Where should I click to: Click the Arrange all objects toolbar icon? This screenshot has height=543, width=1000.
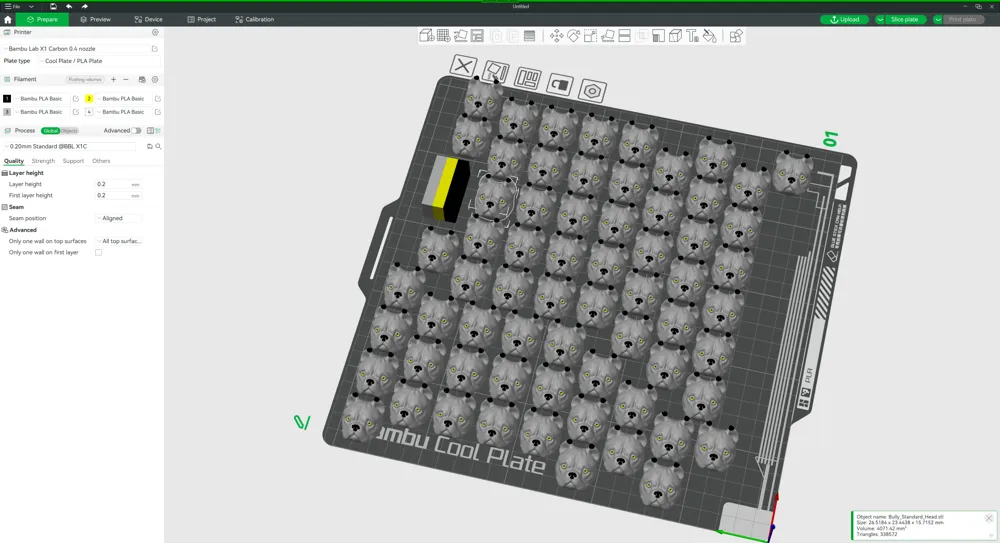click(477, 36)
